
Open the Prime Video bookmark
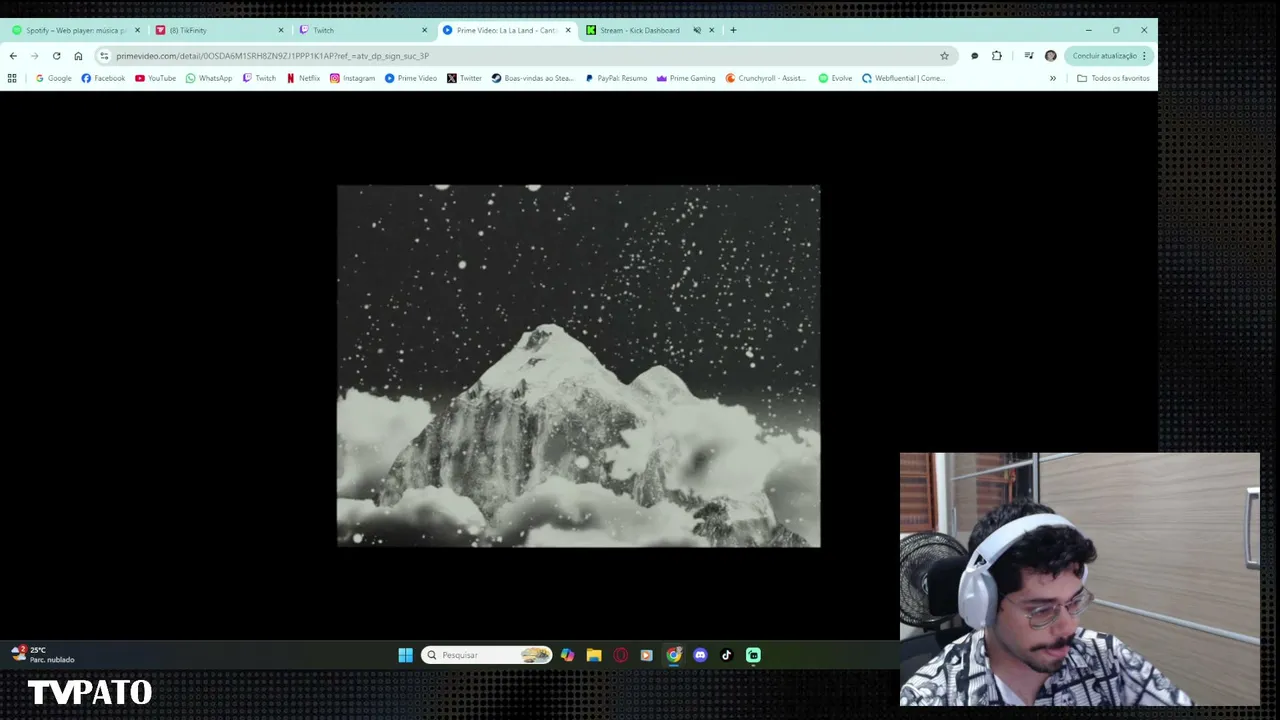[x=411, y=78]
